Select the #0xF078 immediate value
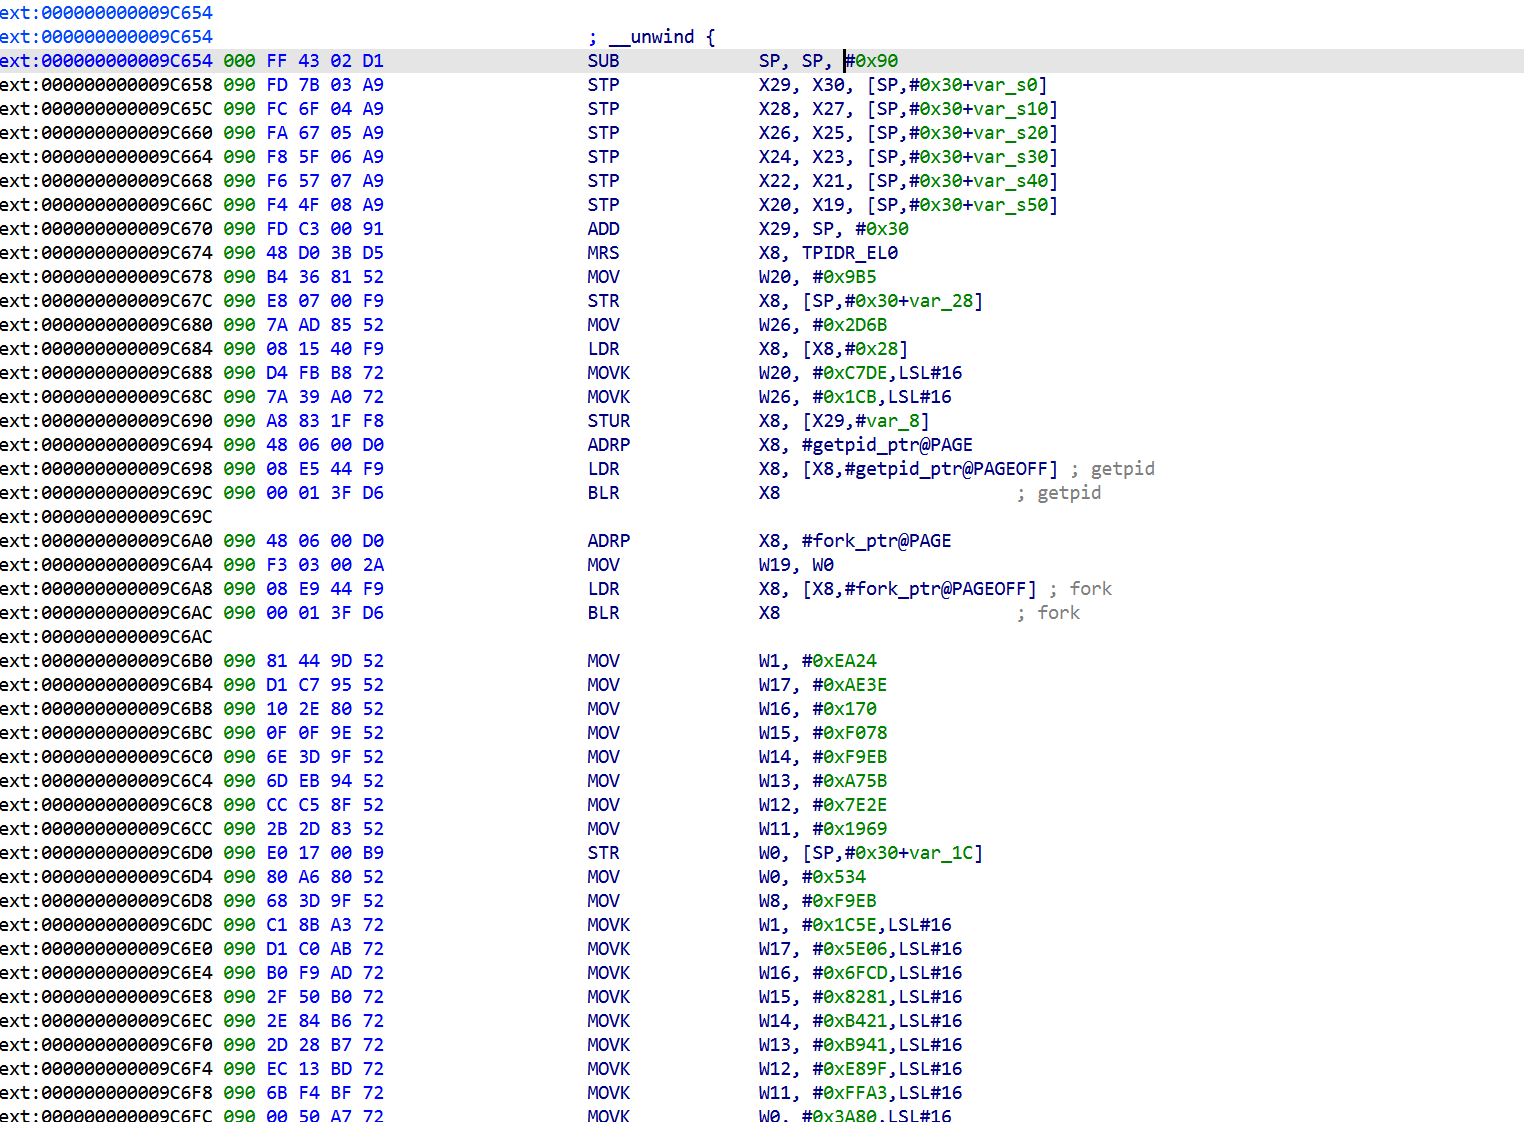Image resolution: width=1524 pixels, height=1122 pixels. (x=850, y=733)
